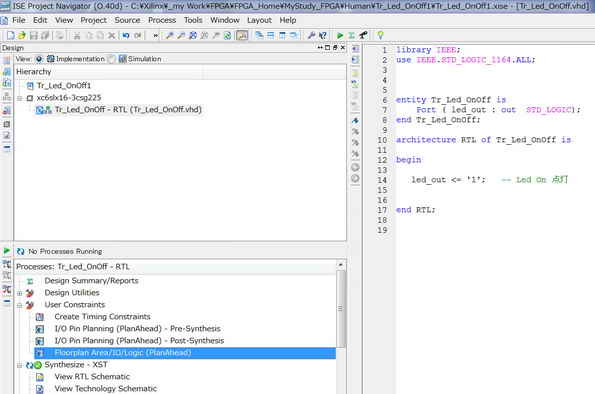Viewport: 595px width, 394px height.
Task: Open the Process menu
Action: coord(162,20)
